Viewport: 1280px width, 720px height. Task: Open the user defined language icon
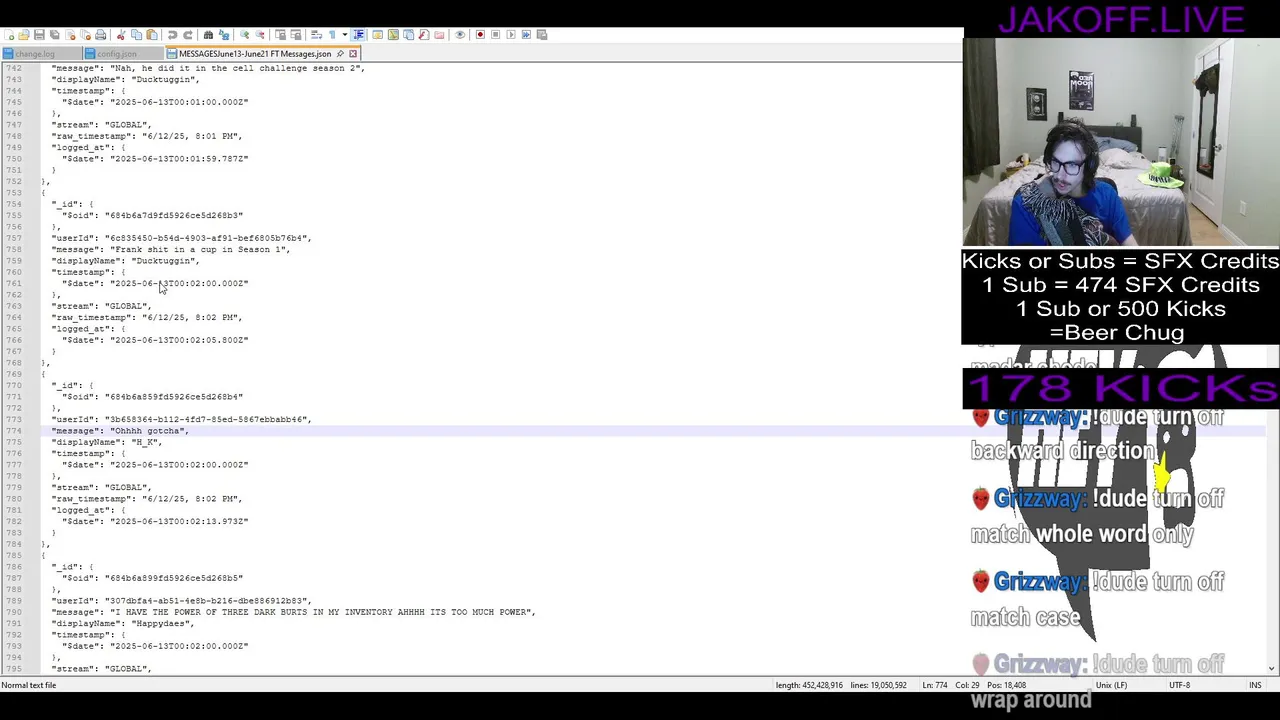point(377,34)
